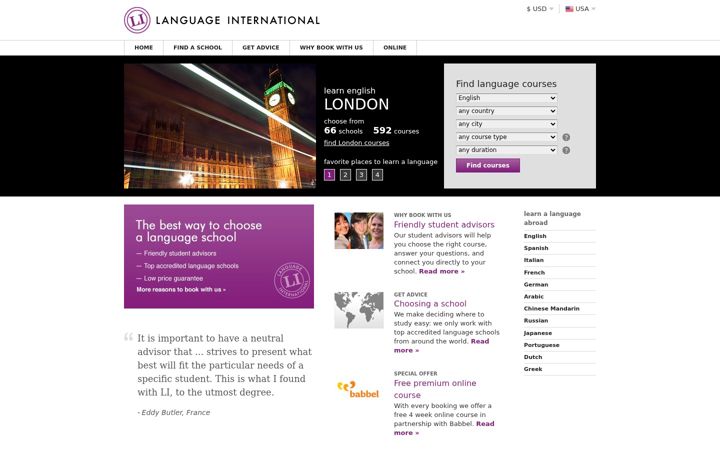Select Arabic in learn abroad list
This screenshot has width=720, height=450.
534,297
